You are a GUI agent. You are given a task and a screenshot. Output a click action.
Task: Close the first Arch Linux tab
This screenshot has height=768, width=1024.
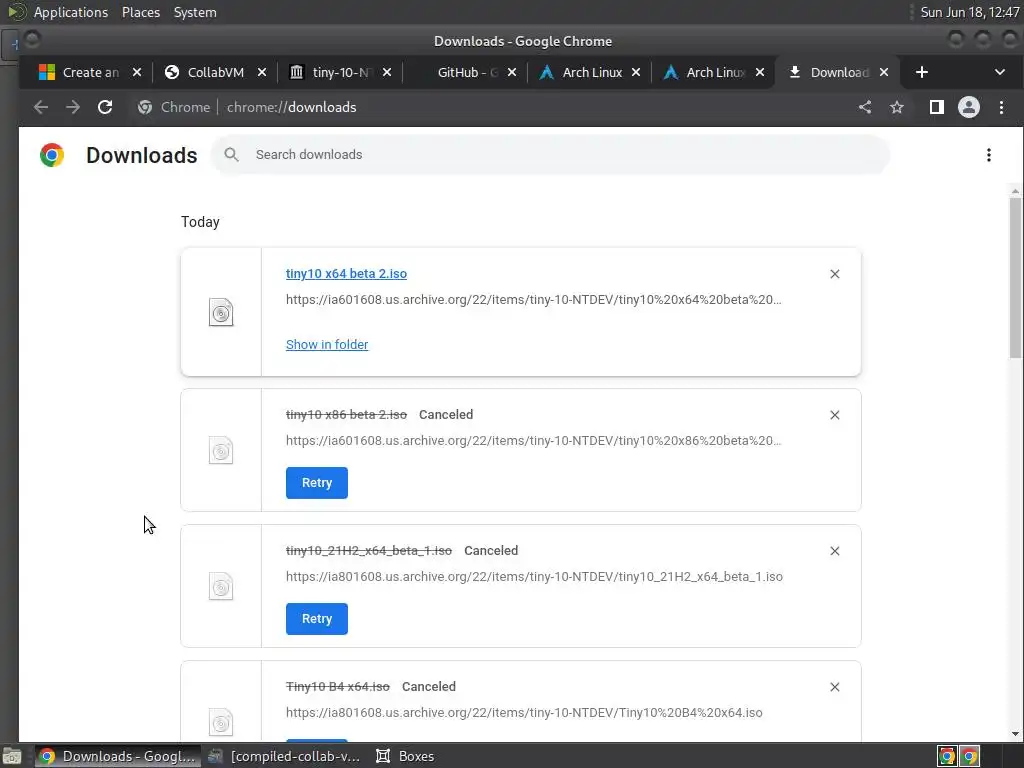[x=635, y=72]
